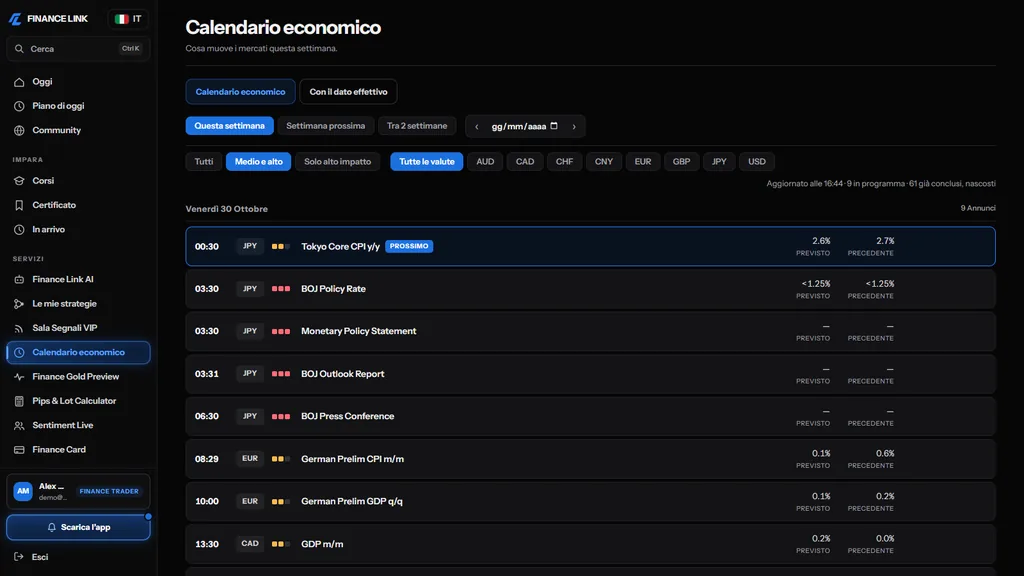
Task: Open the Tokyo Core CPI y/y event row
Action: 590,246
